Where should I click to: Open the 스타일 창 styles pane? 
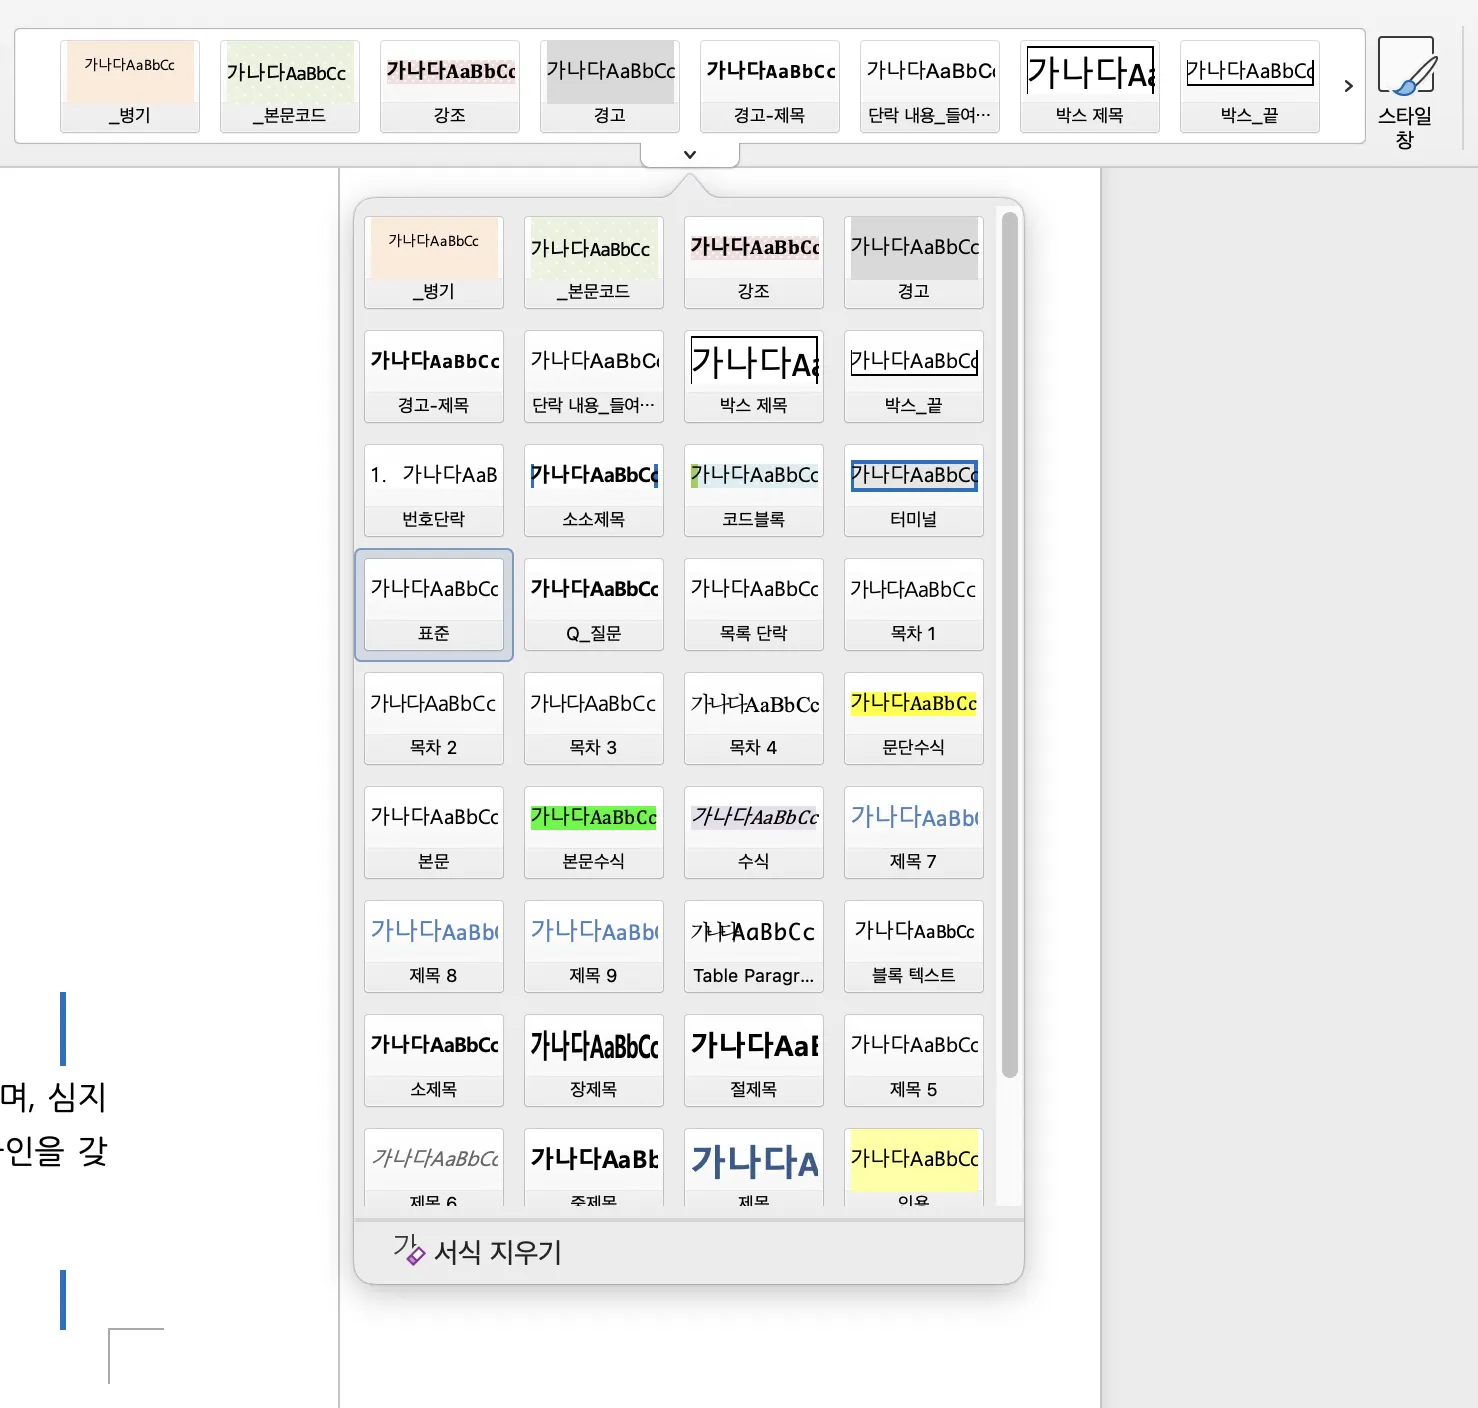pyautogui.click(x=1405, y=93)
